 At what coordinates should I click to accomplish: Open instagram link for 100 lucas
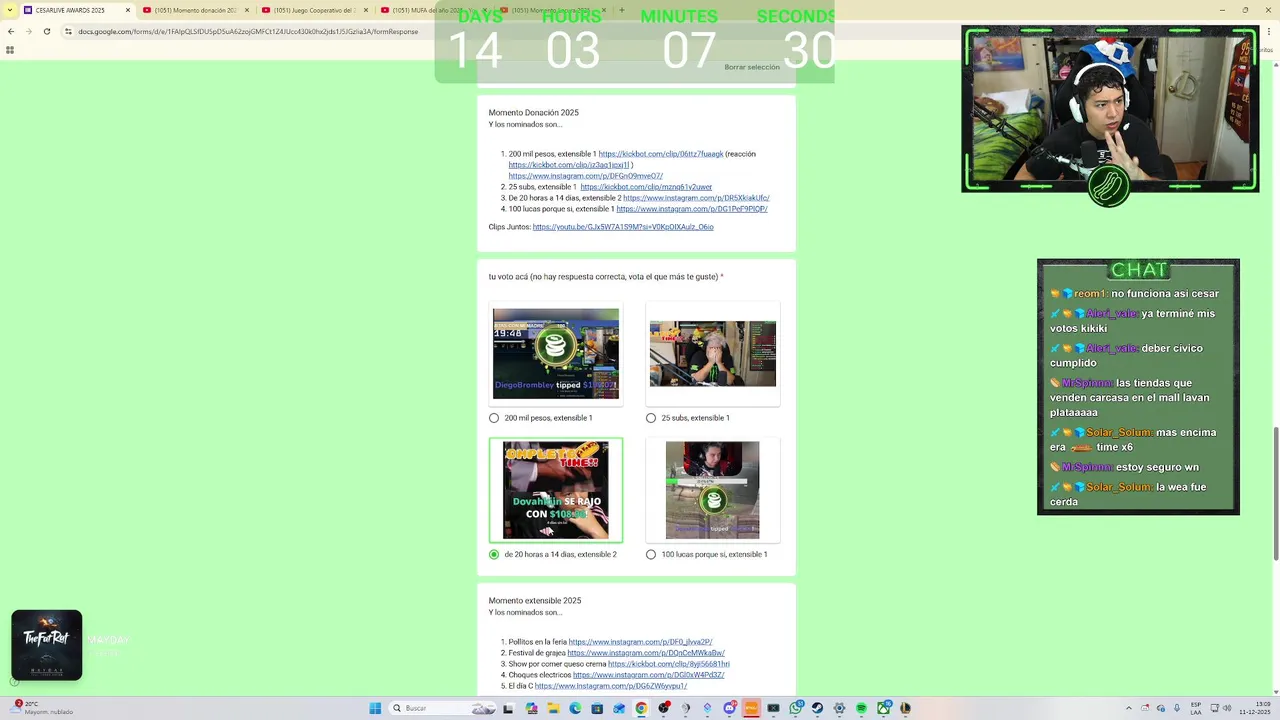(692, 209)
